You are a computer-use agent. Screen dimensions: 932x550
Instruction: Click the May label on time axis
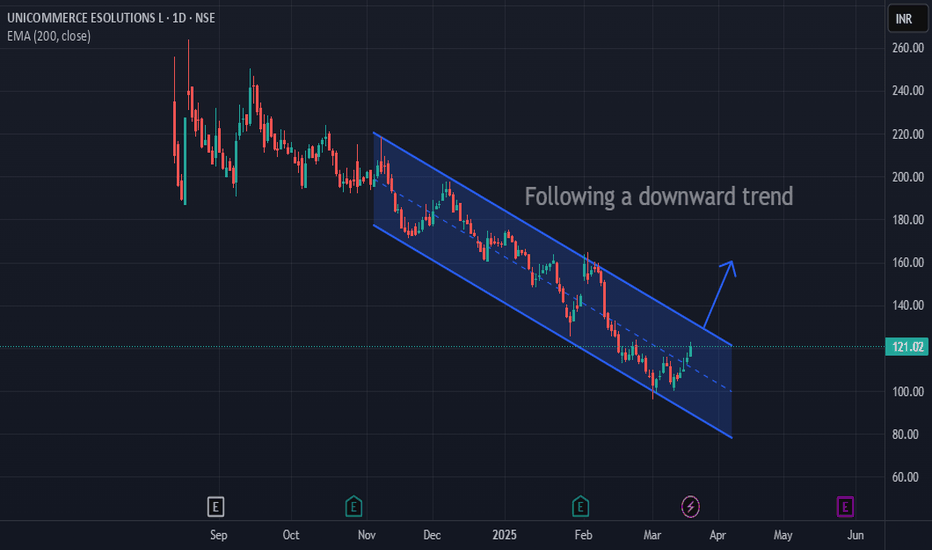pyautogui.click(x=783, y=535)
